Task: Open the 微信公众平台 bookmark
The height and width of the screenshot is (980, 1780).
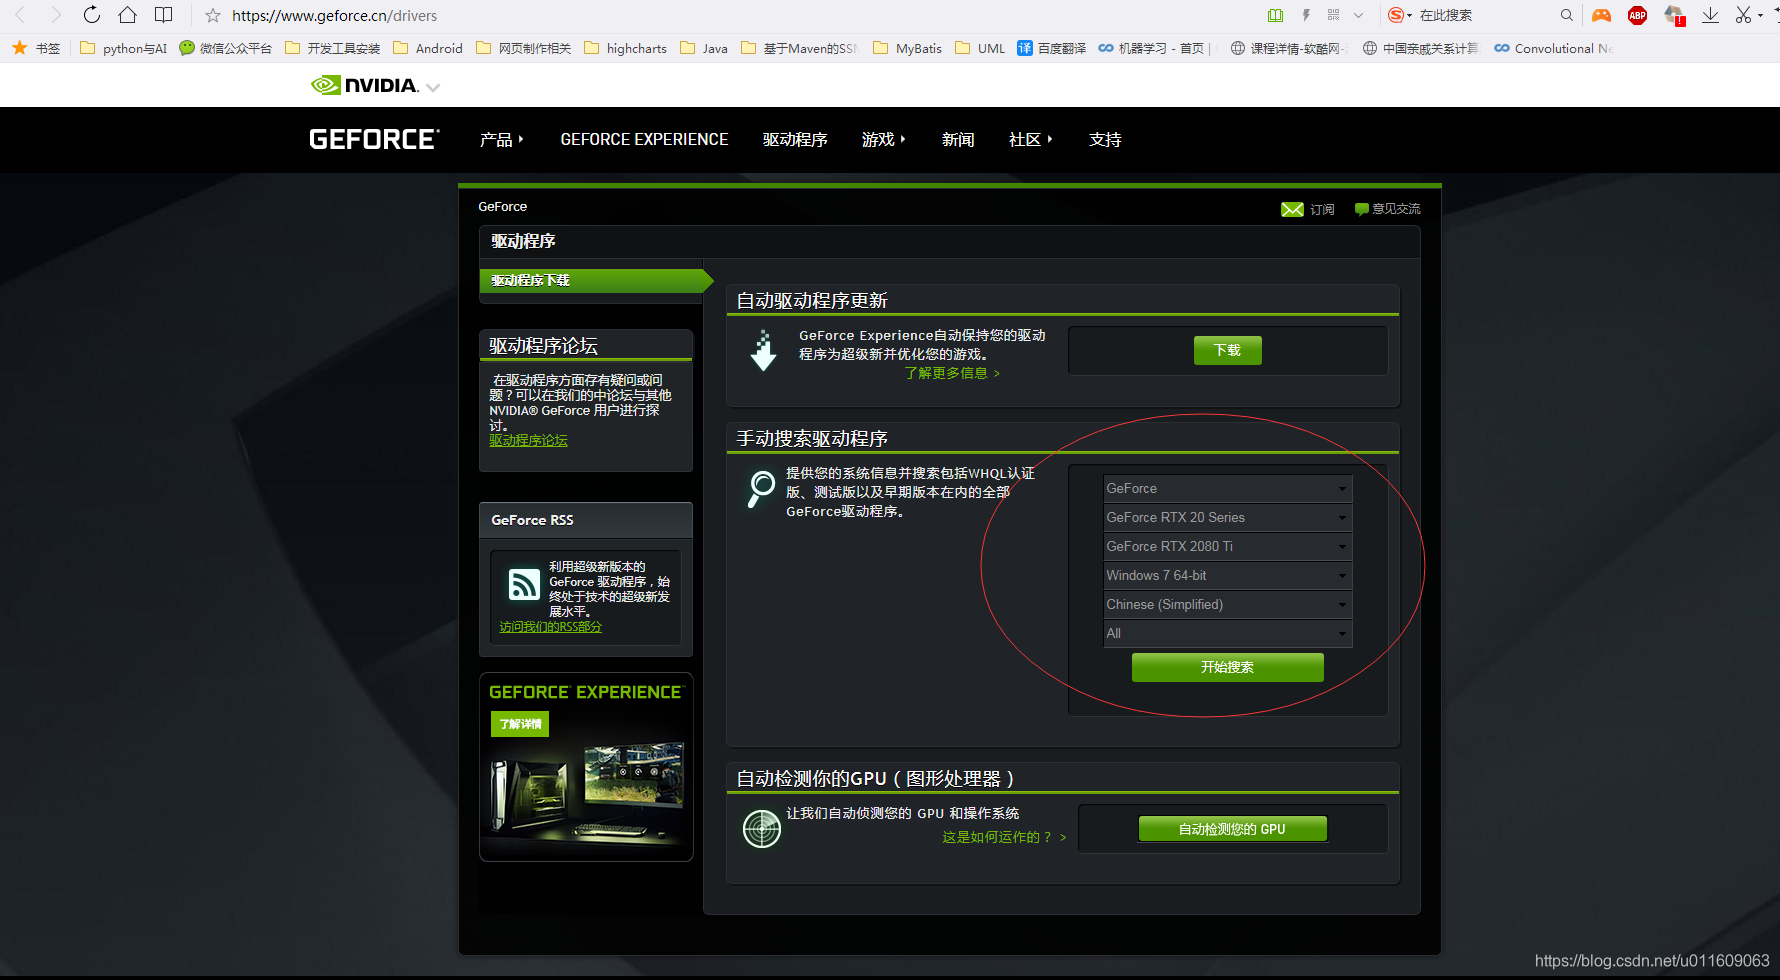Action: coord(225,48)
